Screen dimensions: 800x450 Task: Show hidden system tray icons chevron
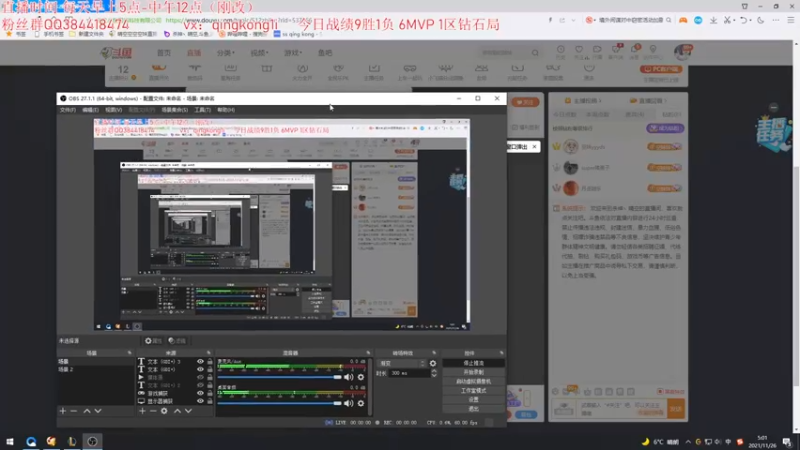(x=688, y=442)
